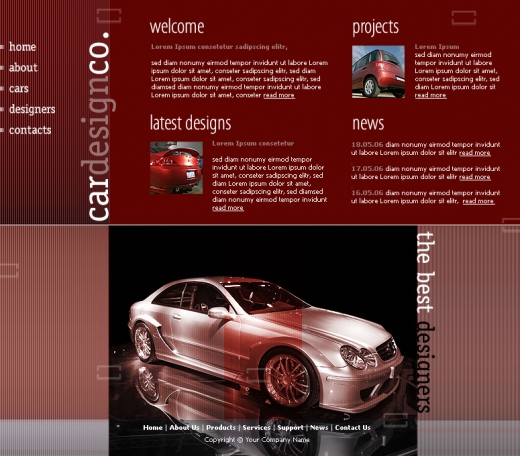Image resolution: width=520 pixels, height=456 pixels.
Task: Select Products in the footer menu
Action: [221, 428]
